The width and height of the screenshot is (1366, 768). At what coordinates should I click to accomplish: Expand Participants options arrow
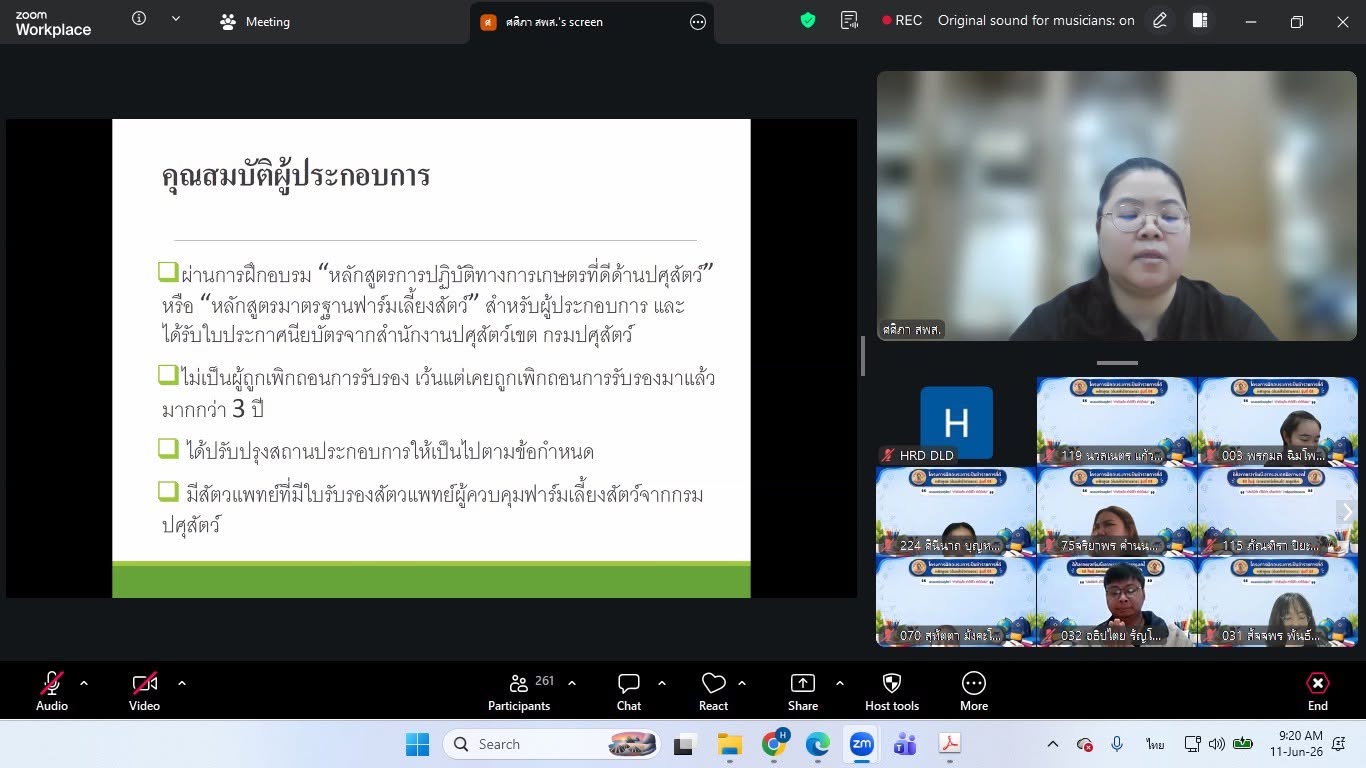point(572,683)
